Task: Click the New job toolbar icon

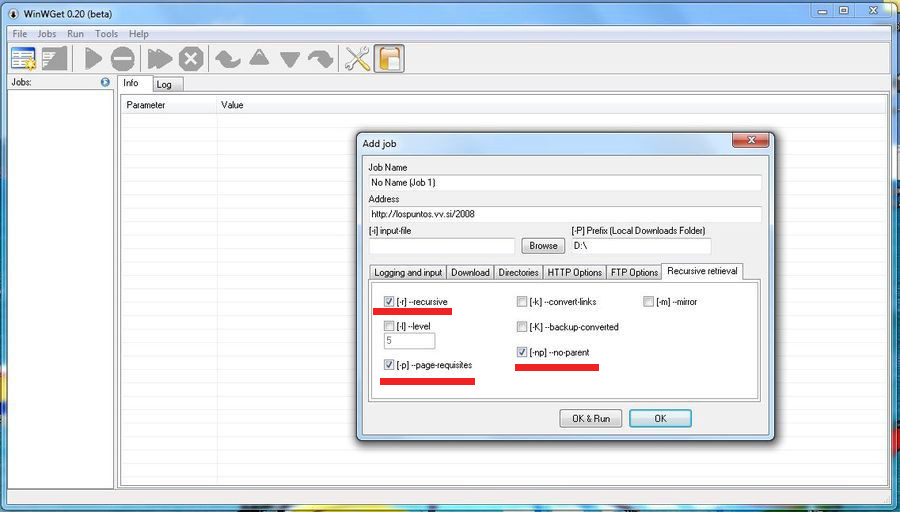Action: point(24,59)
